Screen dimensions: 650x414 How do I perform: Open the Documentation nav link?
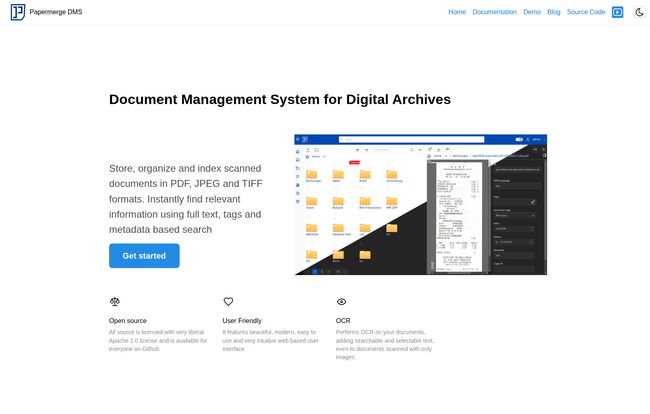point(494,12)
